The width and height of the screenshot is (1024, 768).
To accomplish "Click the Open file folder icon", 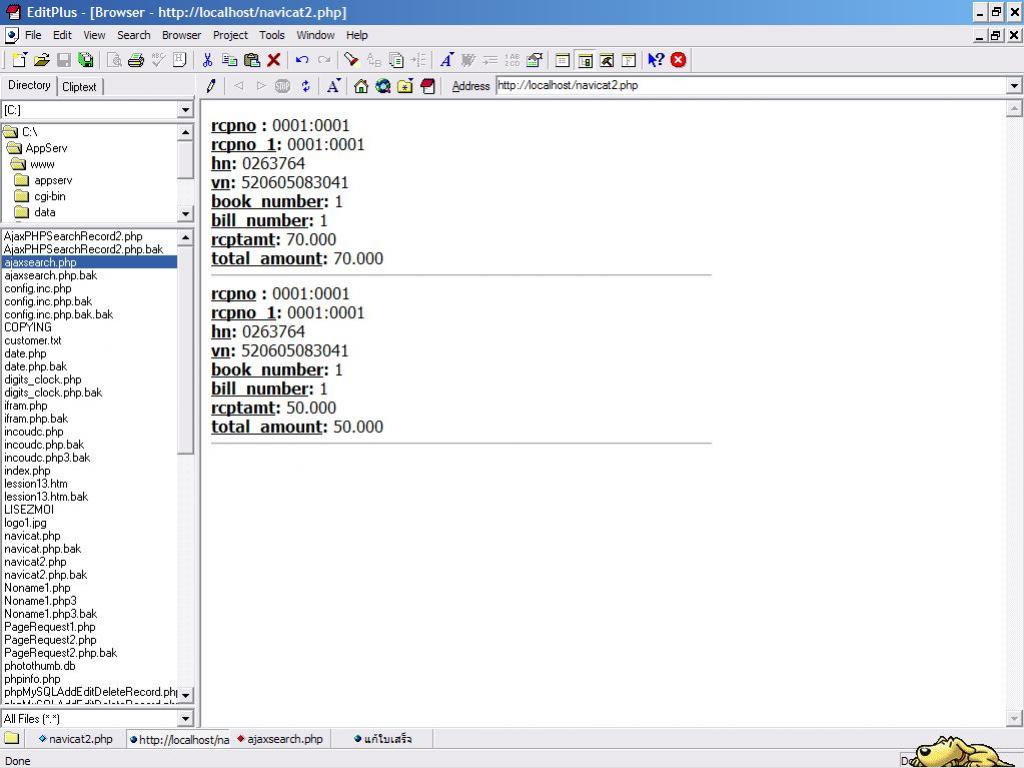I will [x=41, y=60].
